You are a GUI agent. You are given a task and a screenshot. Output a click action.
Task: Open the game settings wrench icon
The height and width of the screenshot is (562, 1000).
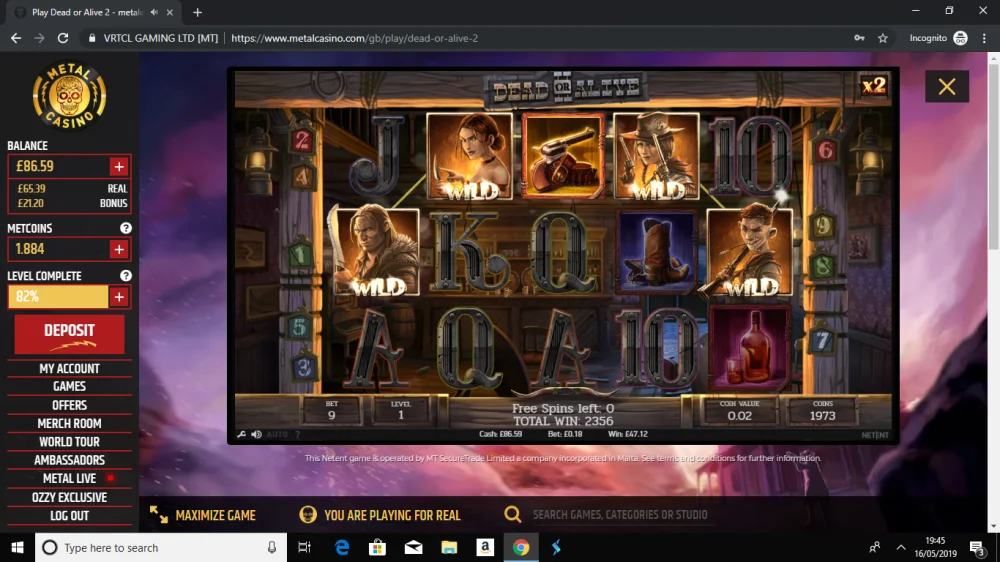coord(242,434)
